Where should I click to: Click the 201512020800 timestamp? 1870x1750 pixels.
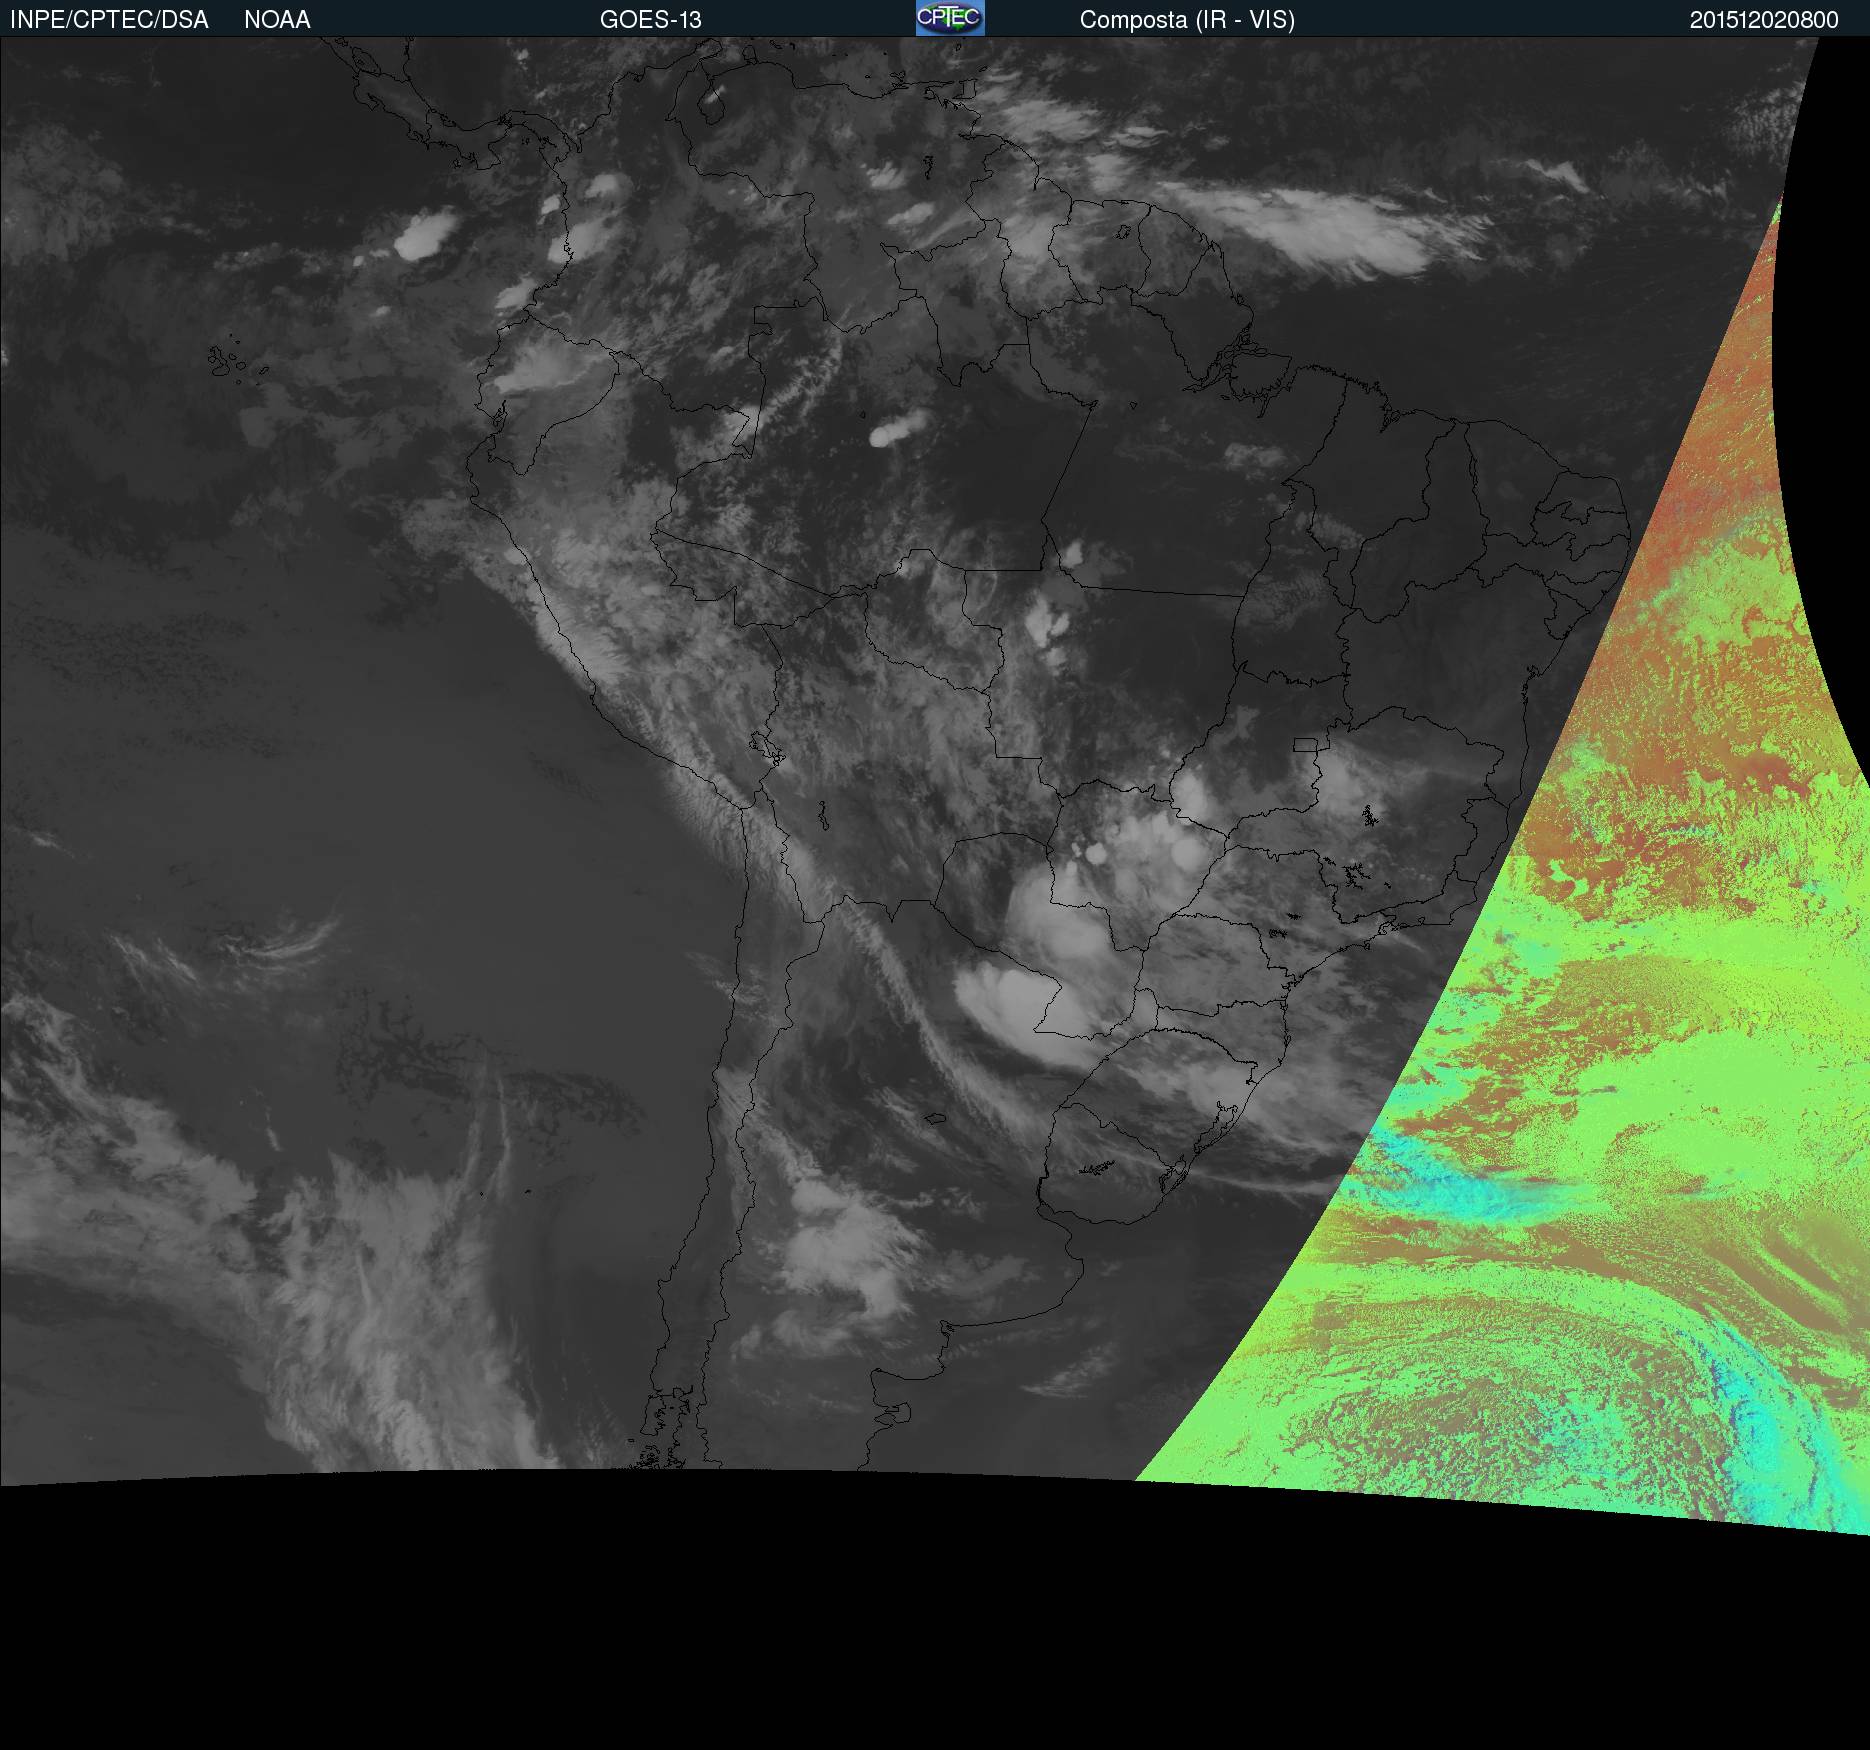point(1764,20)
